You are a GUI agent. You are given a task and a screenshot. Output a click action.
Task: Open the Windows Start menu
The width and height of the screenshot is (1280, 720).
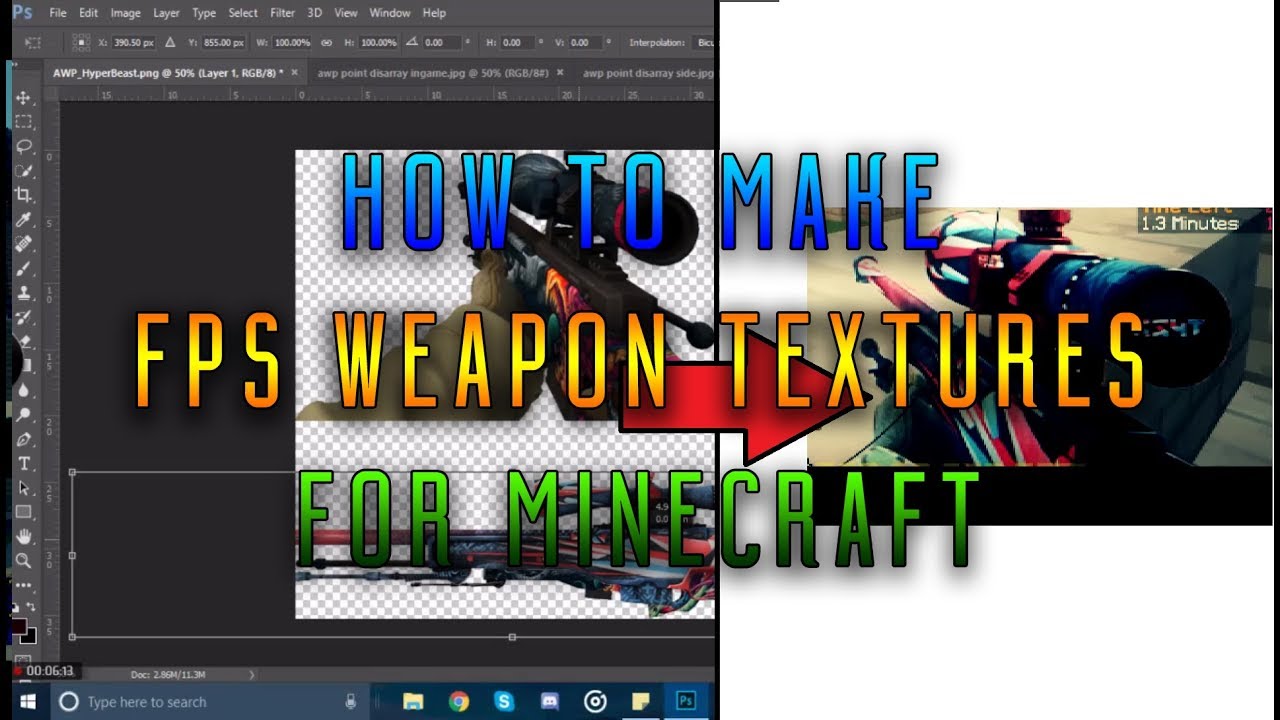[x=26, y=702]
